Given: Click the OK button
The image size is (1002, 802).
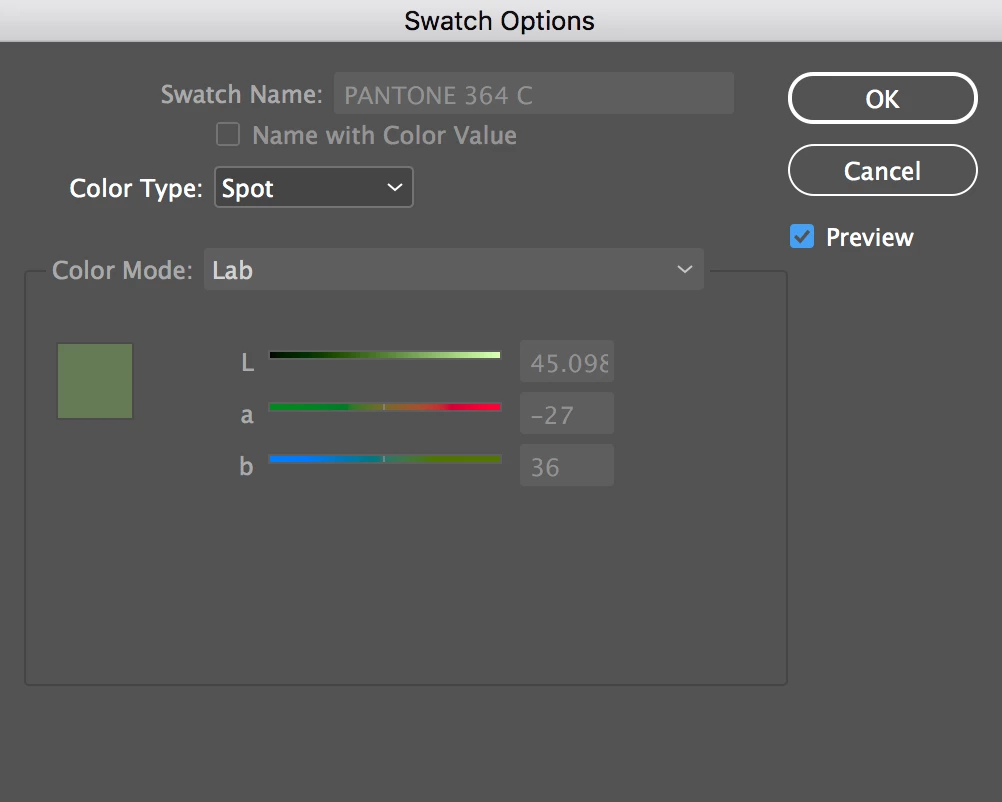Looking at the screenshot, I should click(882, 98).
